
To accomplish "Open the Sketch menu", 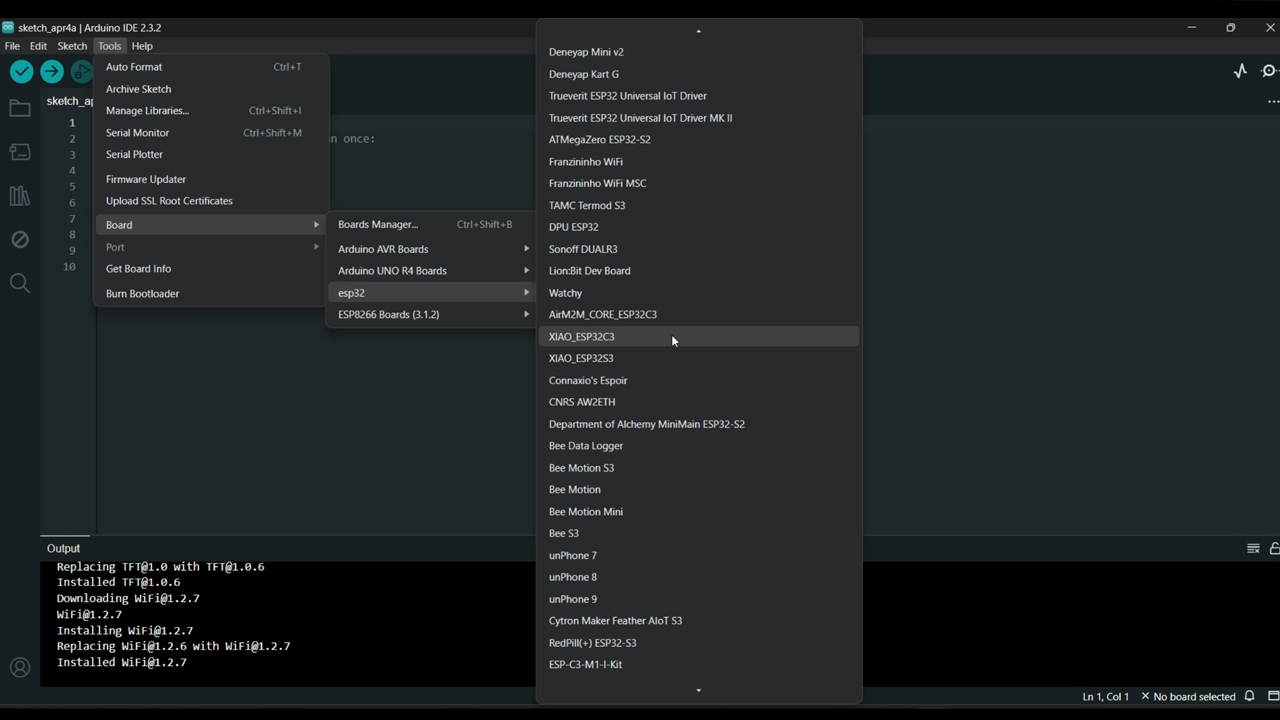I will pos(72,46).
